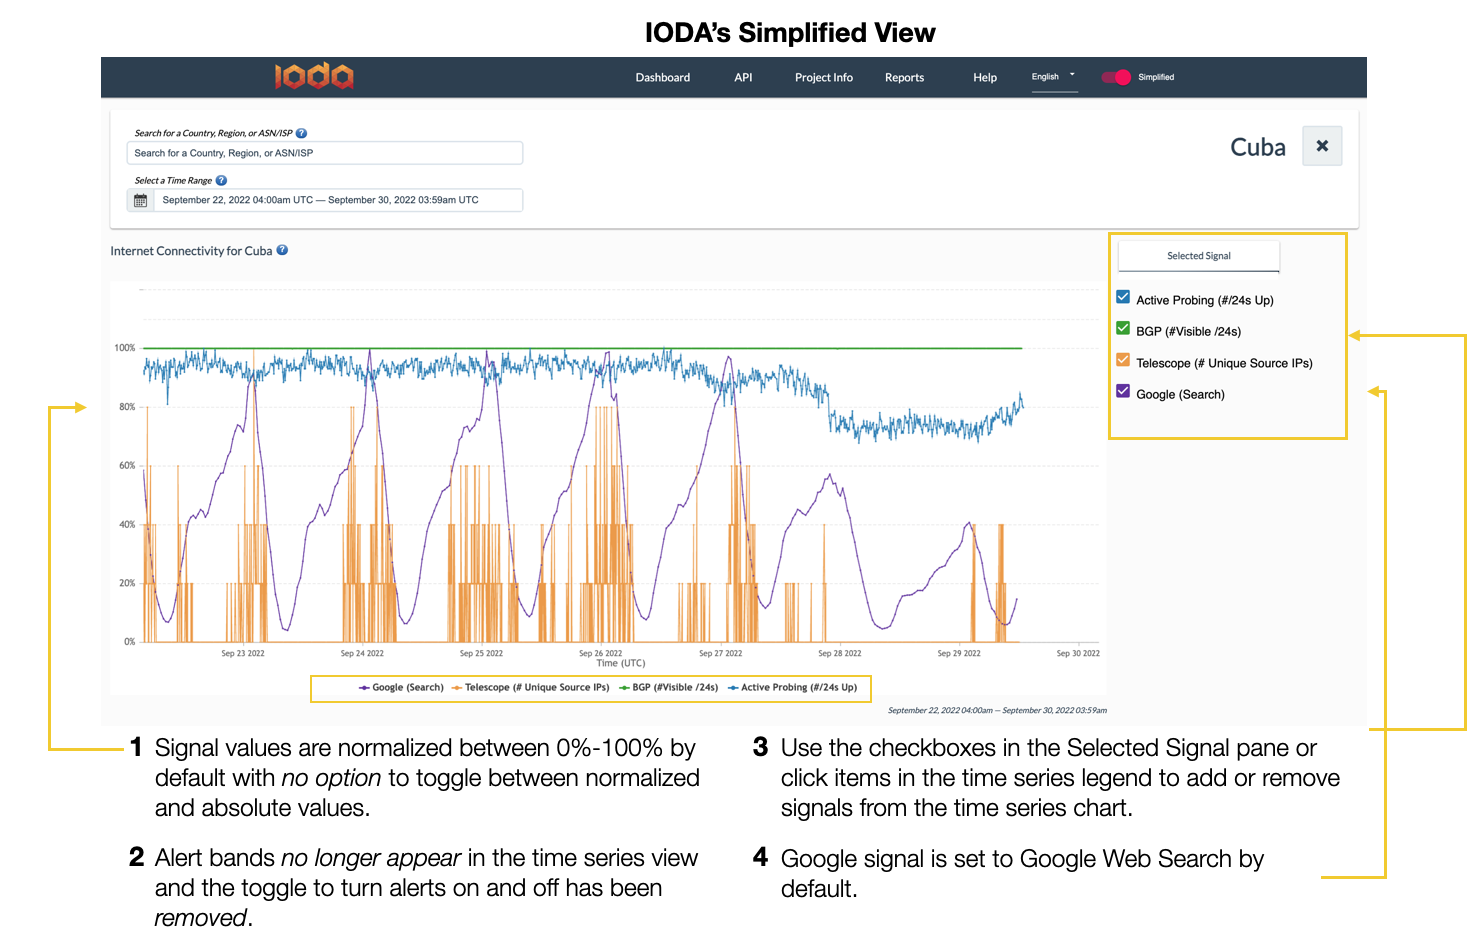
Task: Click the country search input field
Action: point(325,153)
